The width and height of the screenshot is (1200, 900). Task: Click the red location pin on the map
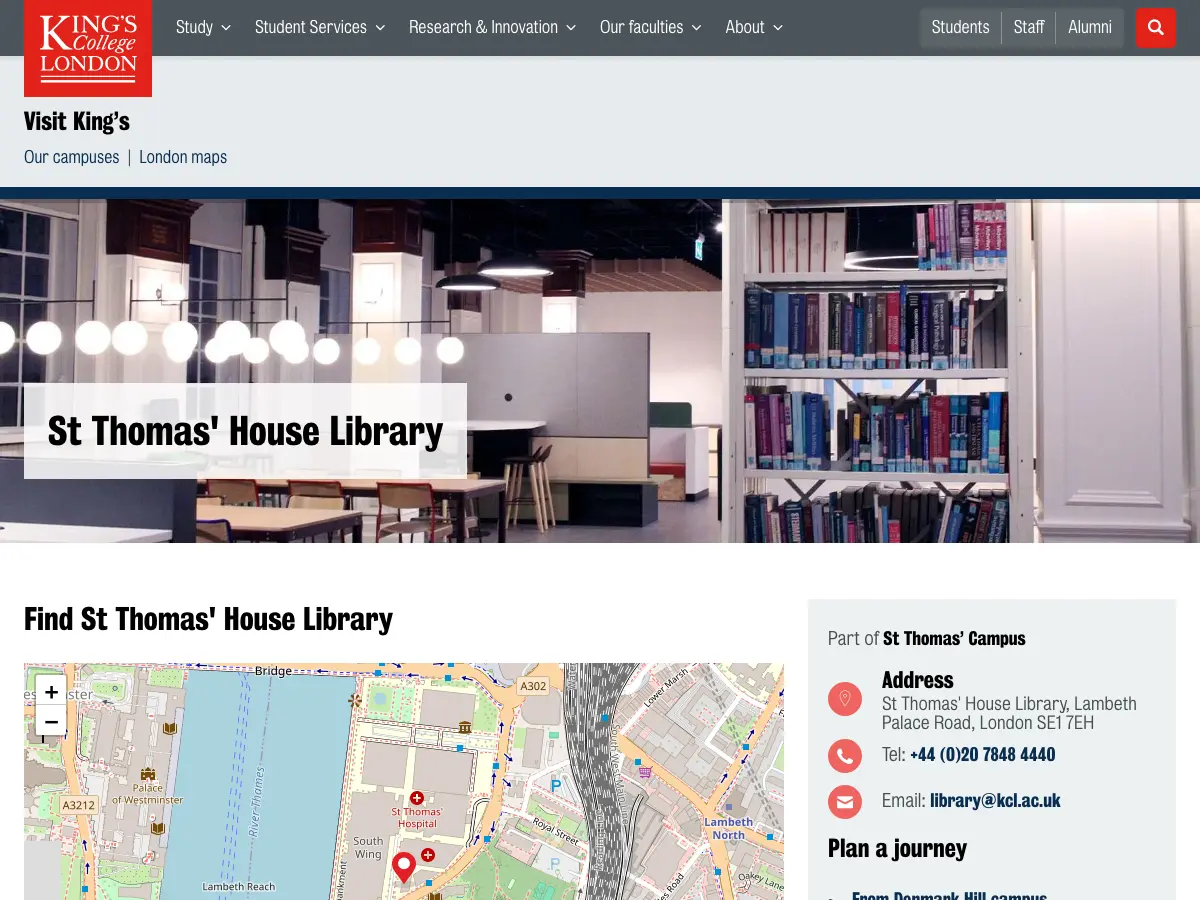(x=404, y=867)
